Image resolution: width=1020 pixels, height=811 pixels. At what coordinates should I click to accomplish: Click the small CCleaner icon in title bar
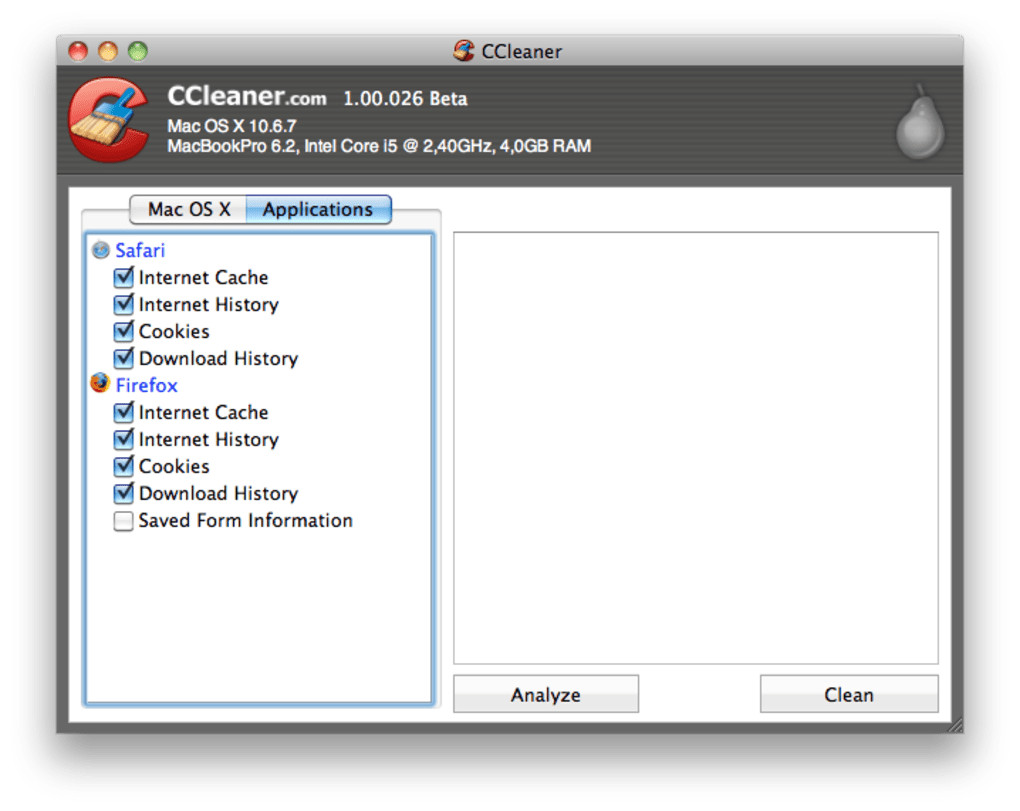[x=464, y=51]
